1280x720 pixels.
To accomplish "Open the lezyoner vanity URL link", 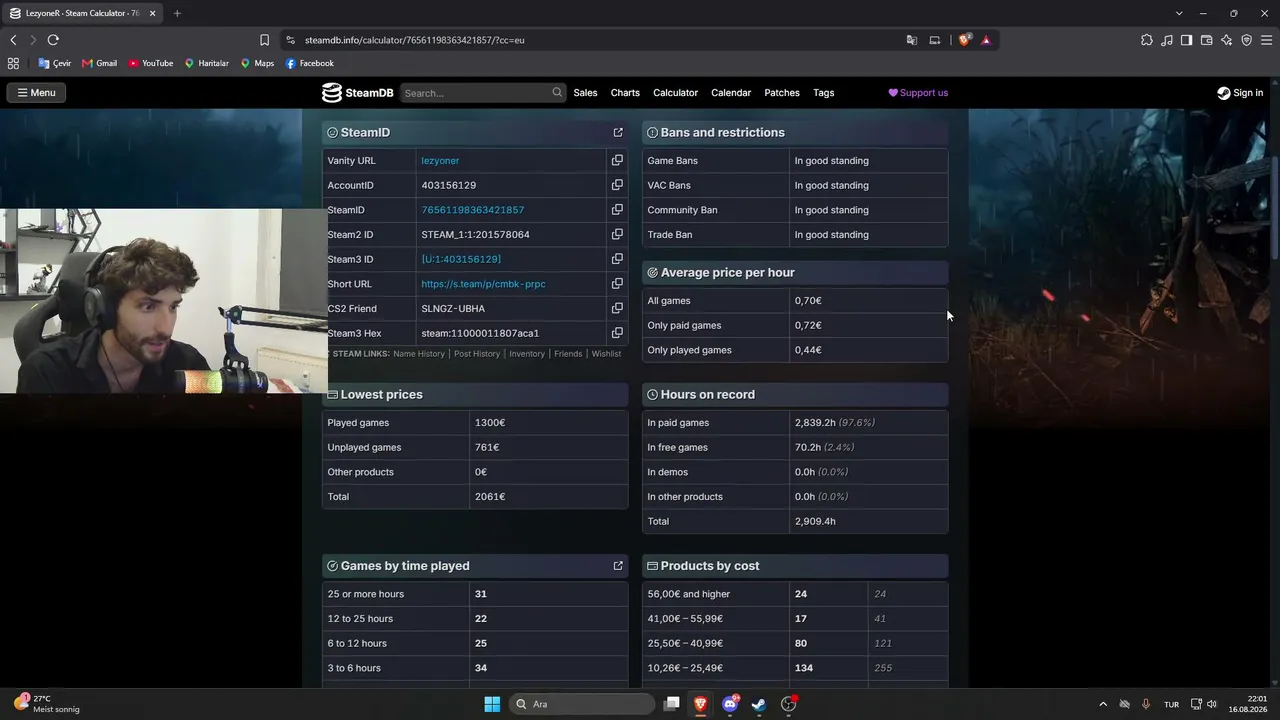I will [440, 160].
